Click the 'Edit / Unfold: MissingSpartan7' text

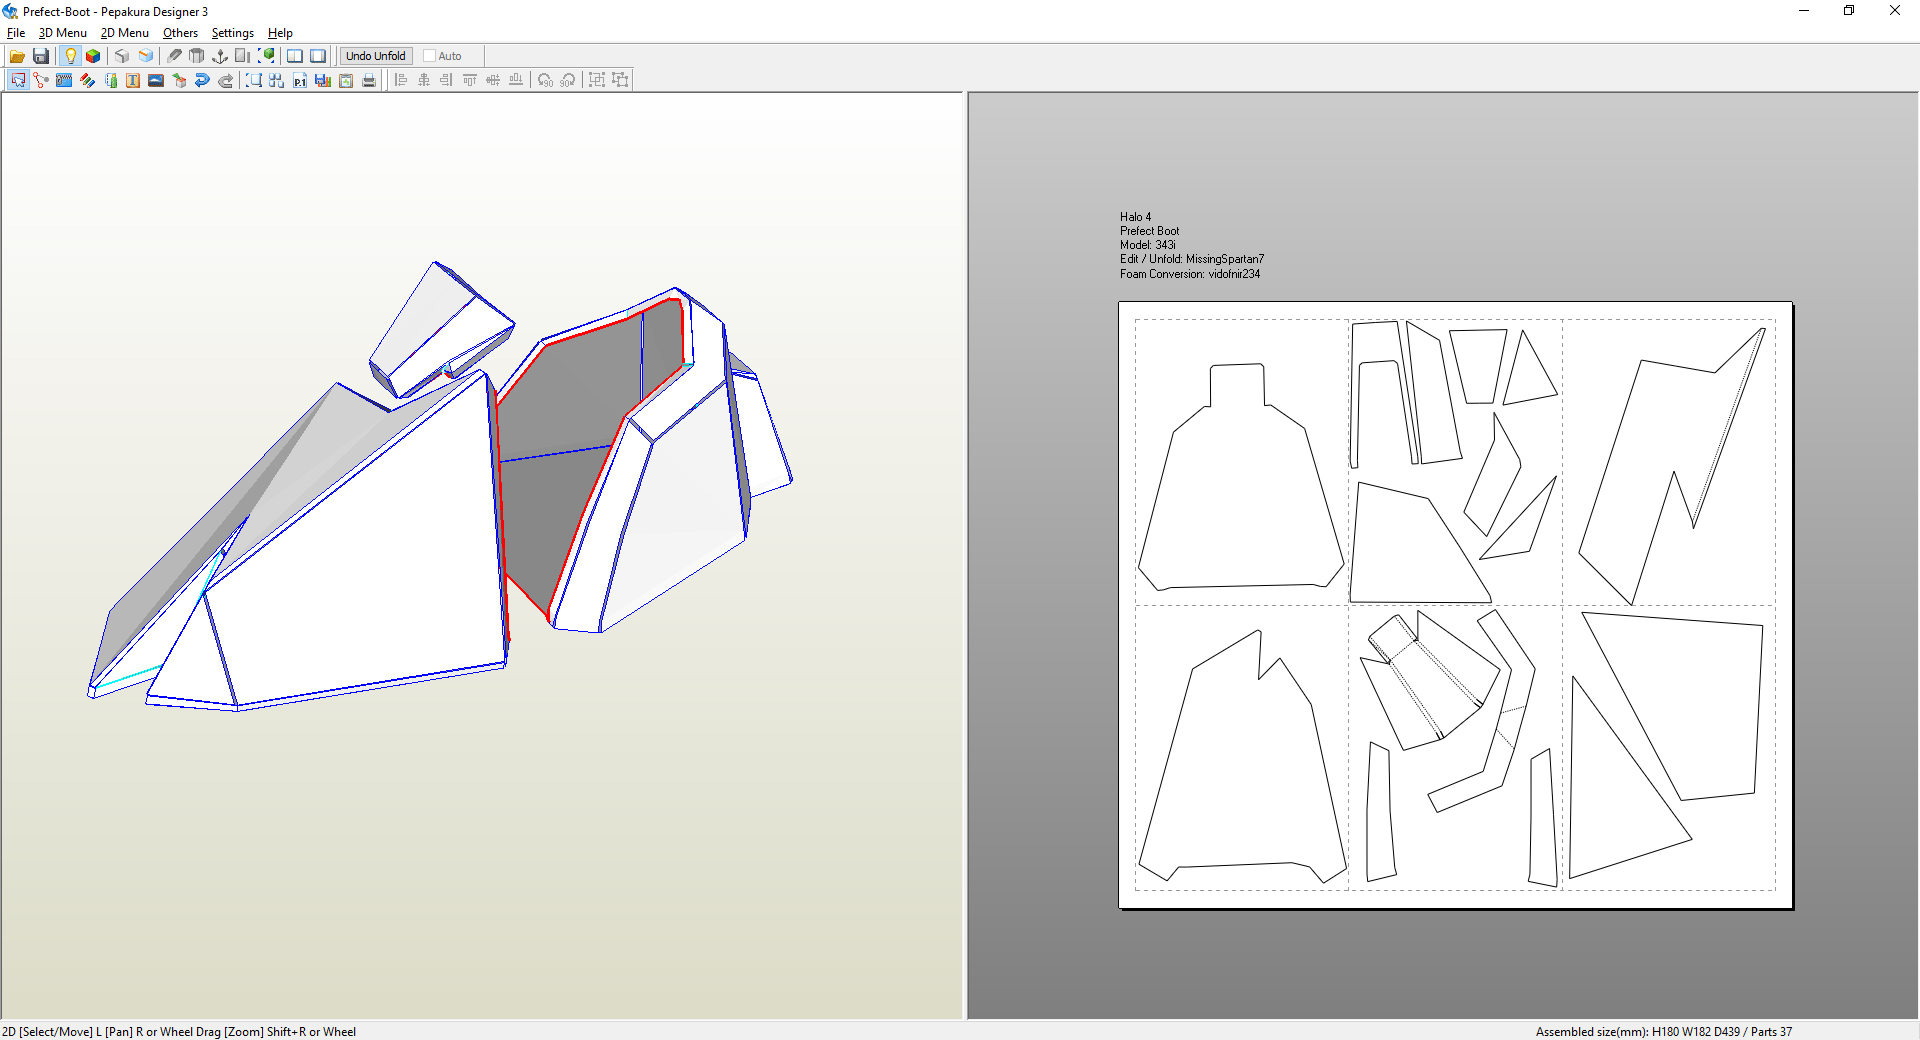pos(1192,259)
